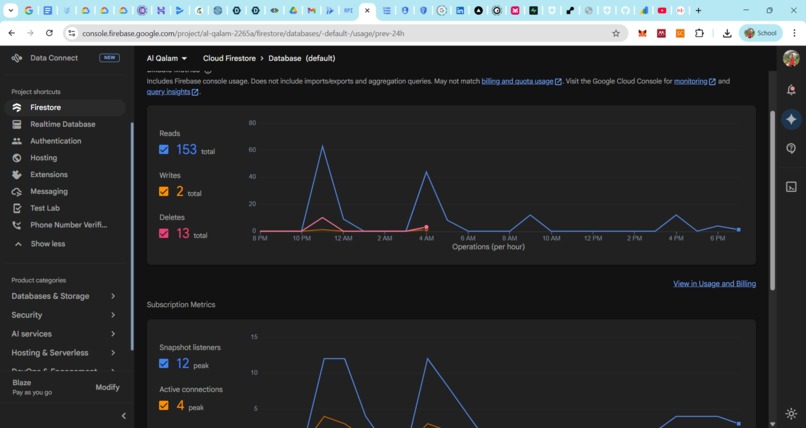Switch to the Gmail browser tab
806x428 pixels.
(311, 10)
